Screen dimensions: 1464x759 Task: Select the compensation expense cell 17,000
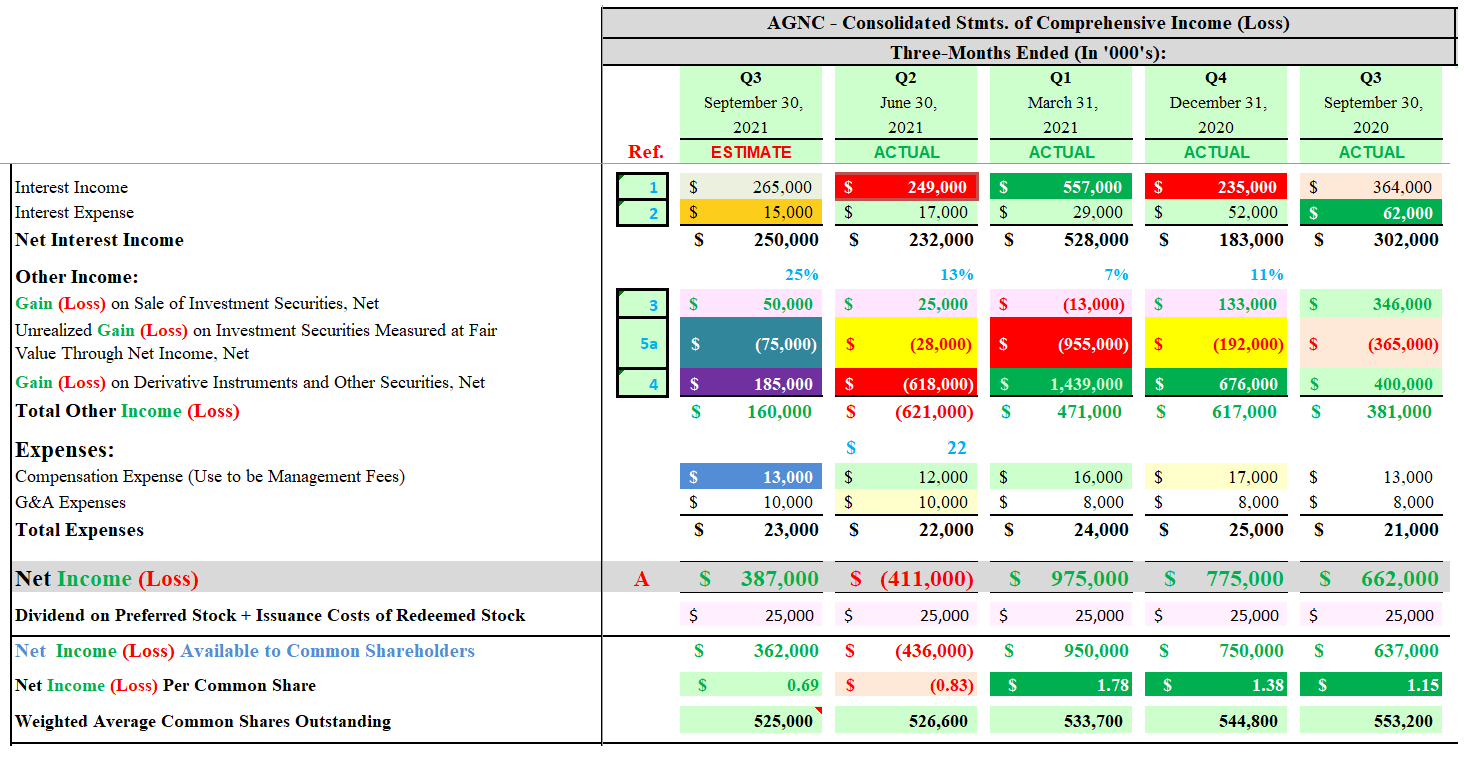point(1216,477)
